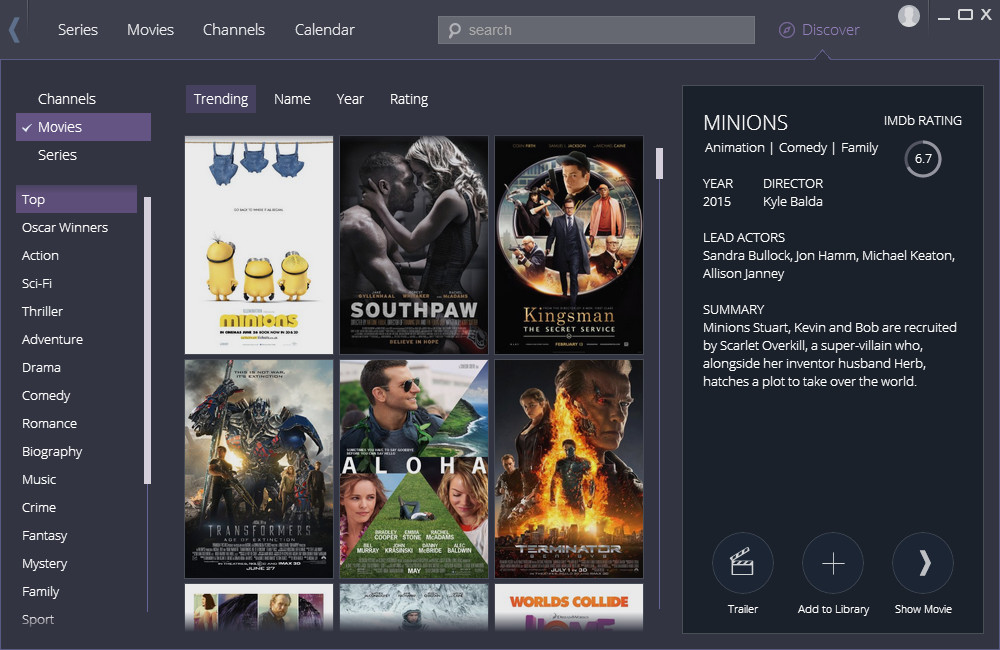The width and height of the screenshot is (1000, 650).
Task: Click the plus Add to Library icon
Action: (x=833, y=563)
